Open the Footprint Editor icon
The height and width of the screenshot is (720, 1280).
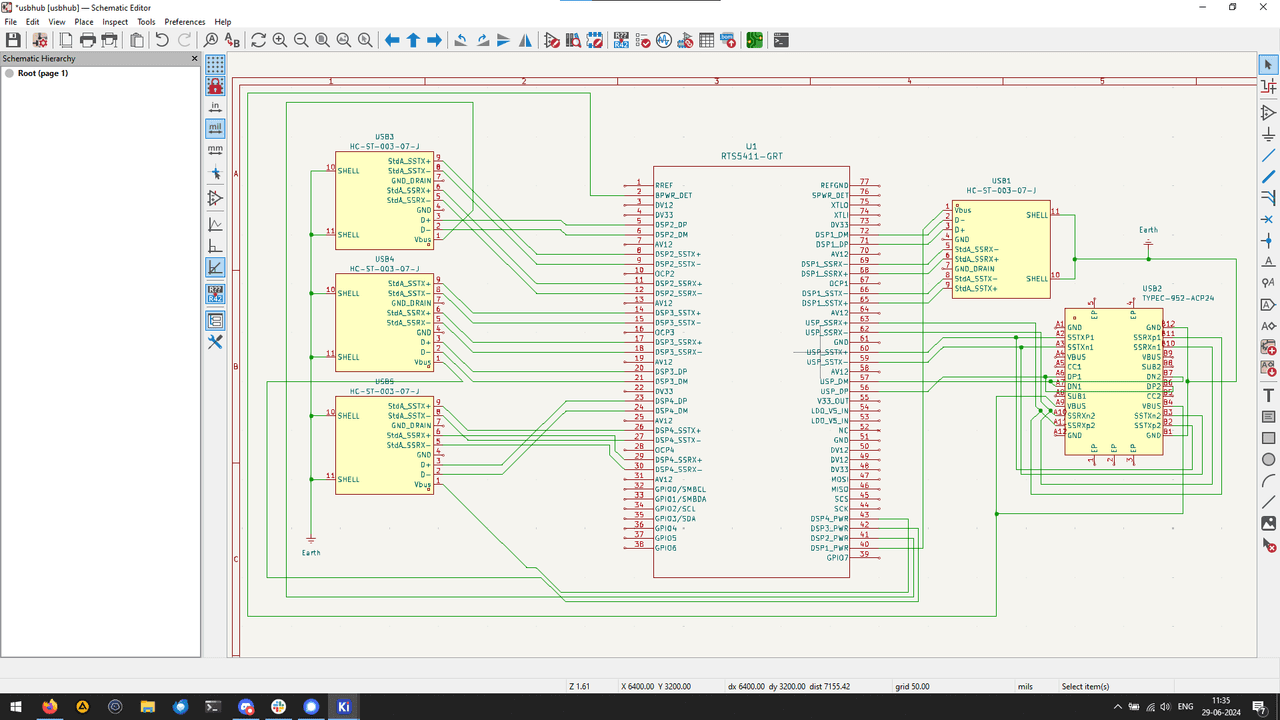[595, 40]
